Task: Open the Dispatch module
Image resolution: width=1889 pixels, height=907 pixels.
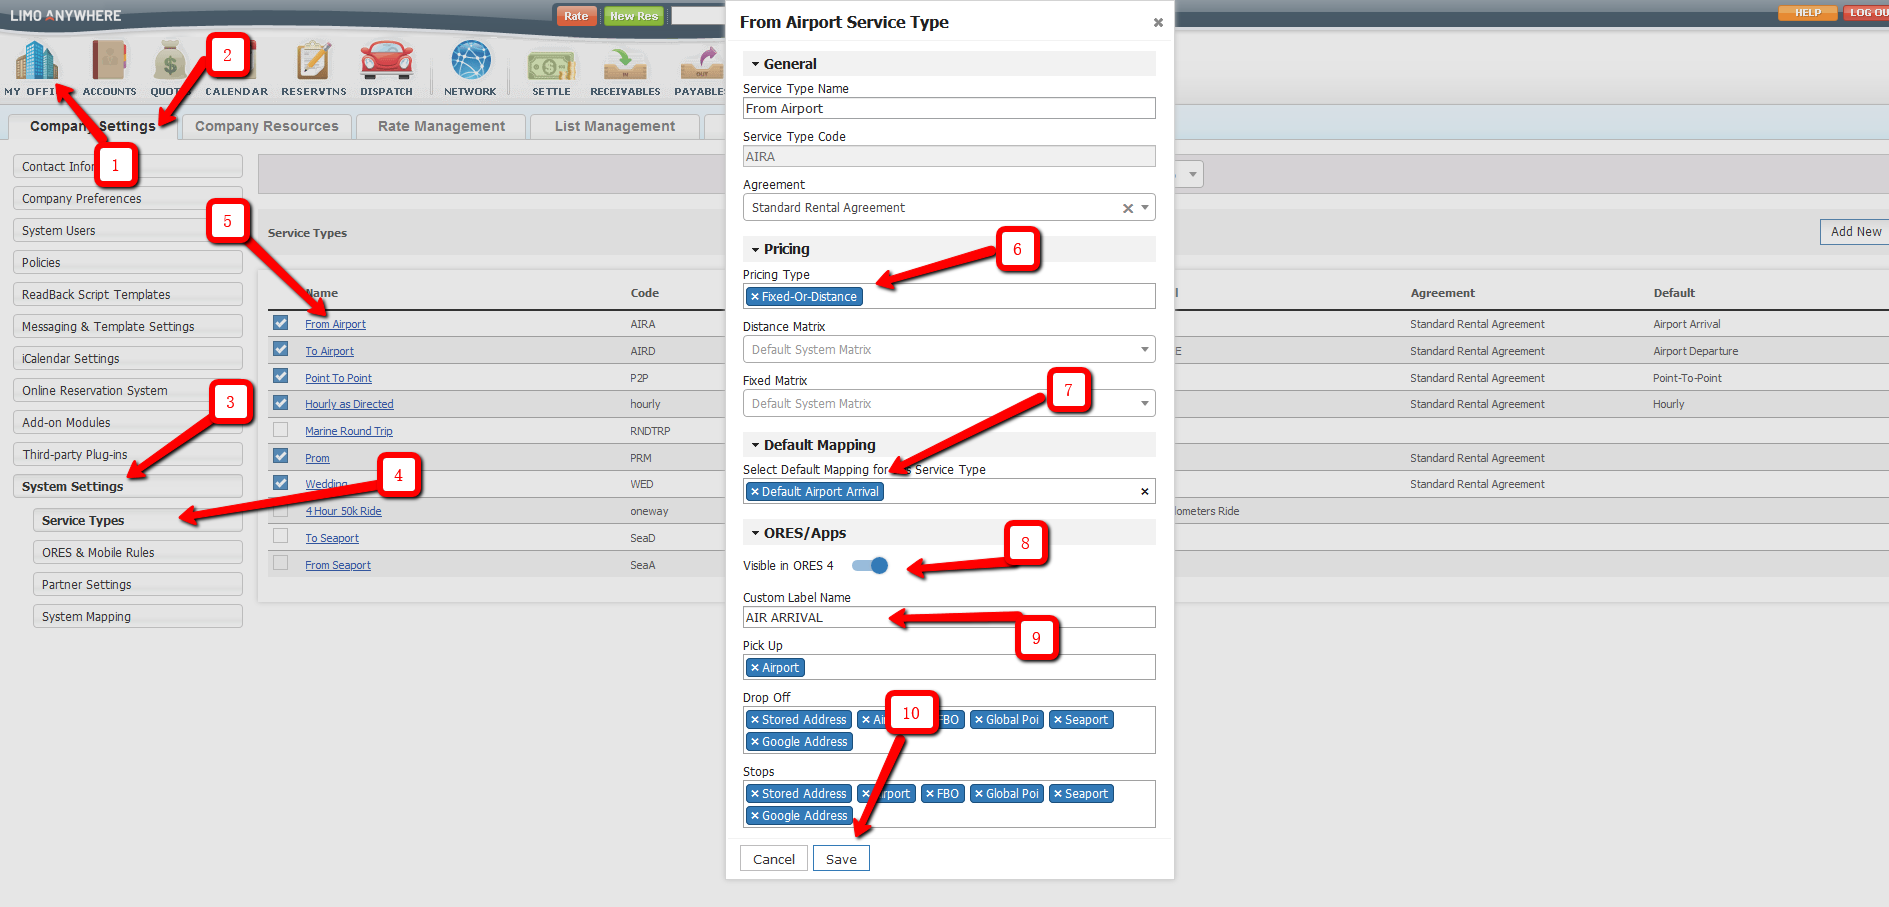Action: (386, 62)
